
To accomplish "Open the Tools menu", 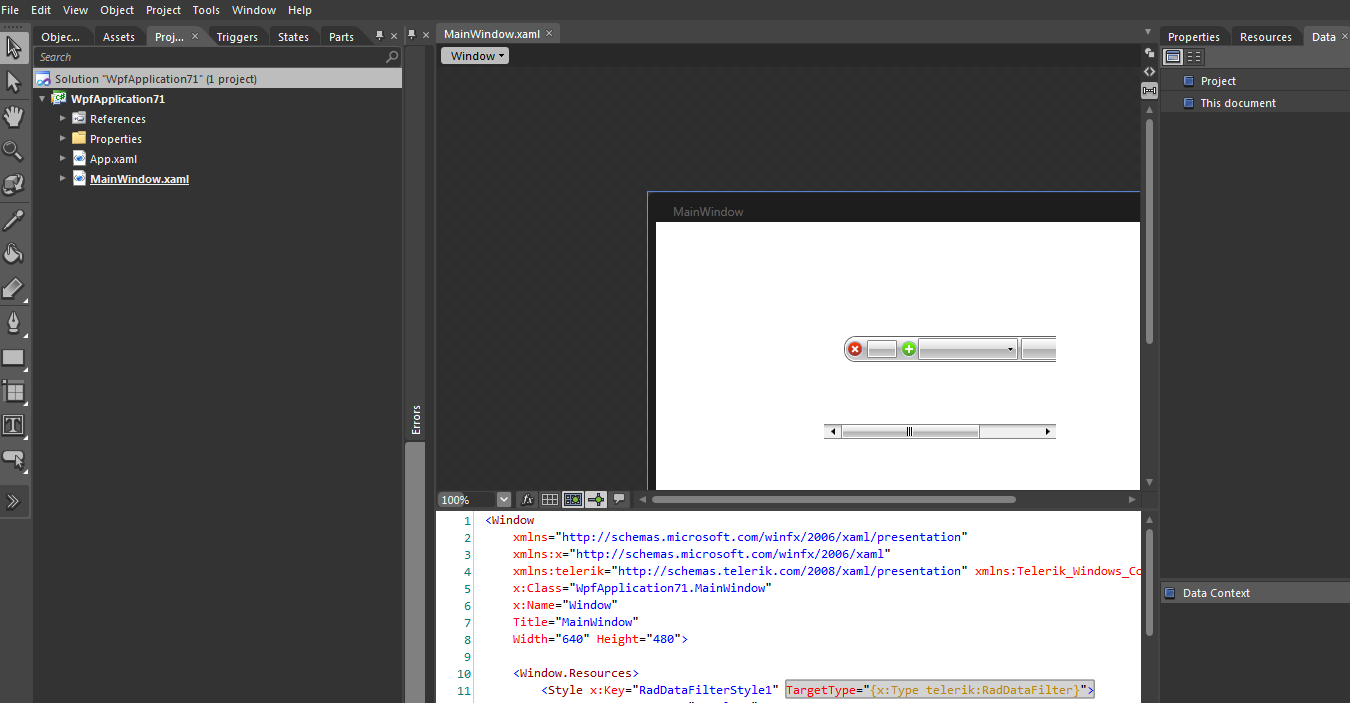I will [206, 10].
